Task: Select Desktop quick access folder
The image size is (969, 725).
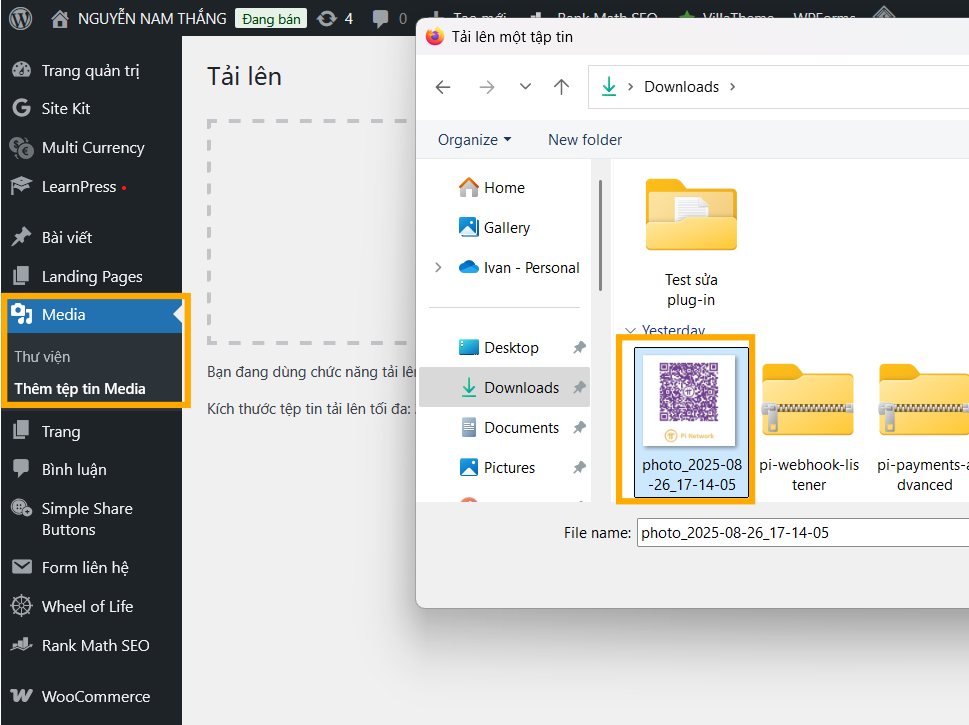Action: (x=504, y=347)
